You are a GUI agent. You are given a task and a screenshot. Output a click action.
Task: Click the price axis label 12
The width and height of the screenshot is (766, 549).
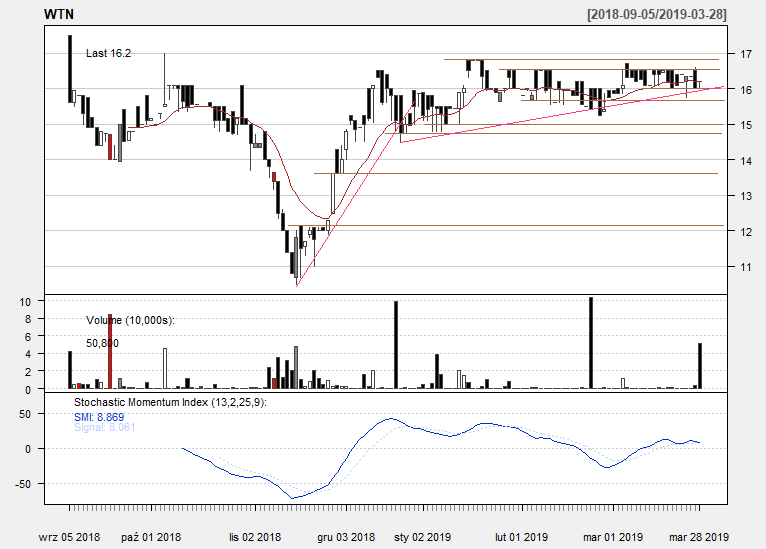[x=745, y=232]
